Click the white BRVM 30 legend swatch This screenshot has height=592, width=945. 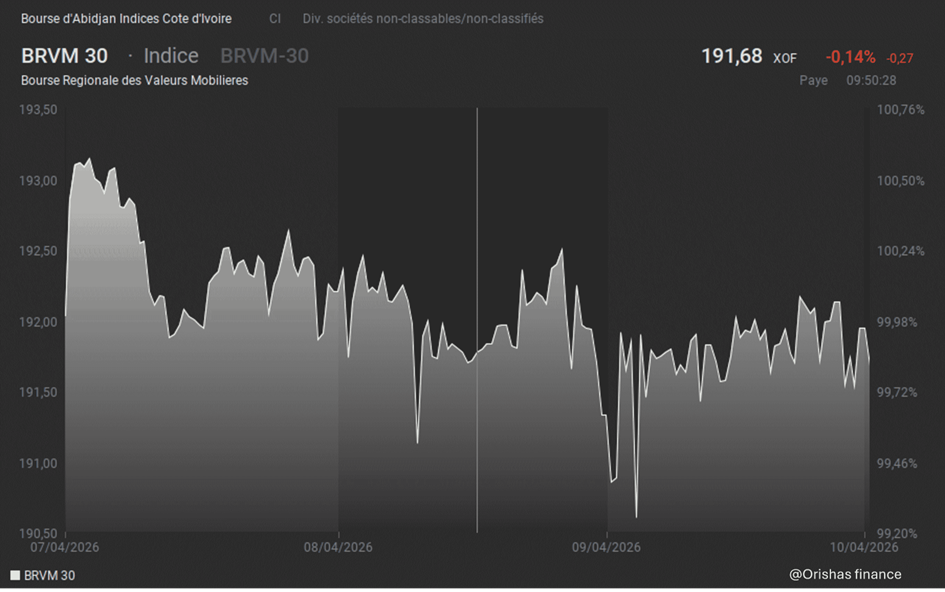[15, 576]
